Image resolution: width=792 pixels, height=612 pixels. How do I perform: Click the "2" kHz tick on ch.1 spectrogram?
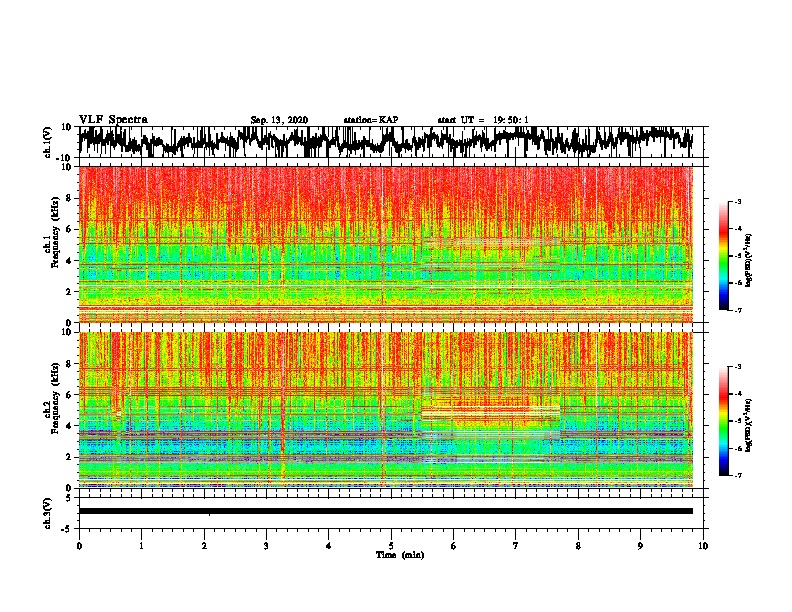coord(69,292)
